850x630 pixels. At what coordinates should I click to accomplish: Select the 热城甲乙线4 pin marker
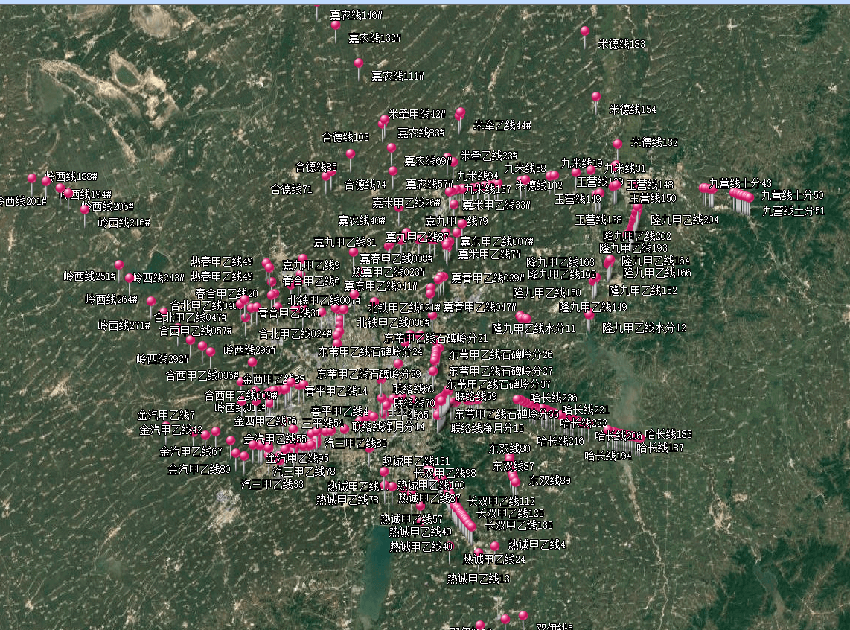coord(494,547)
